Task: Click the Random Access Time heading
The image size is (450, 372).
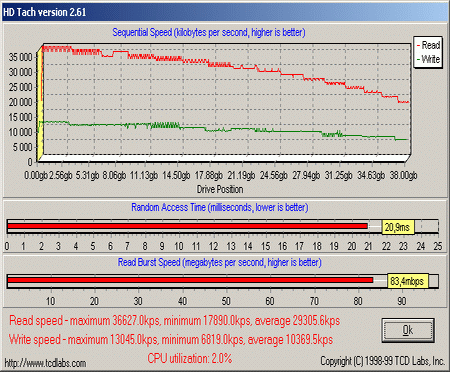Action: point(219,207)
